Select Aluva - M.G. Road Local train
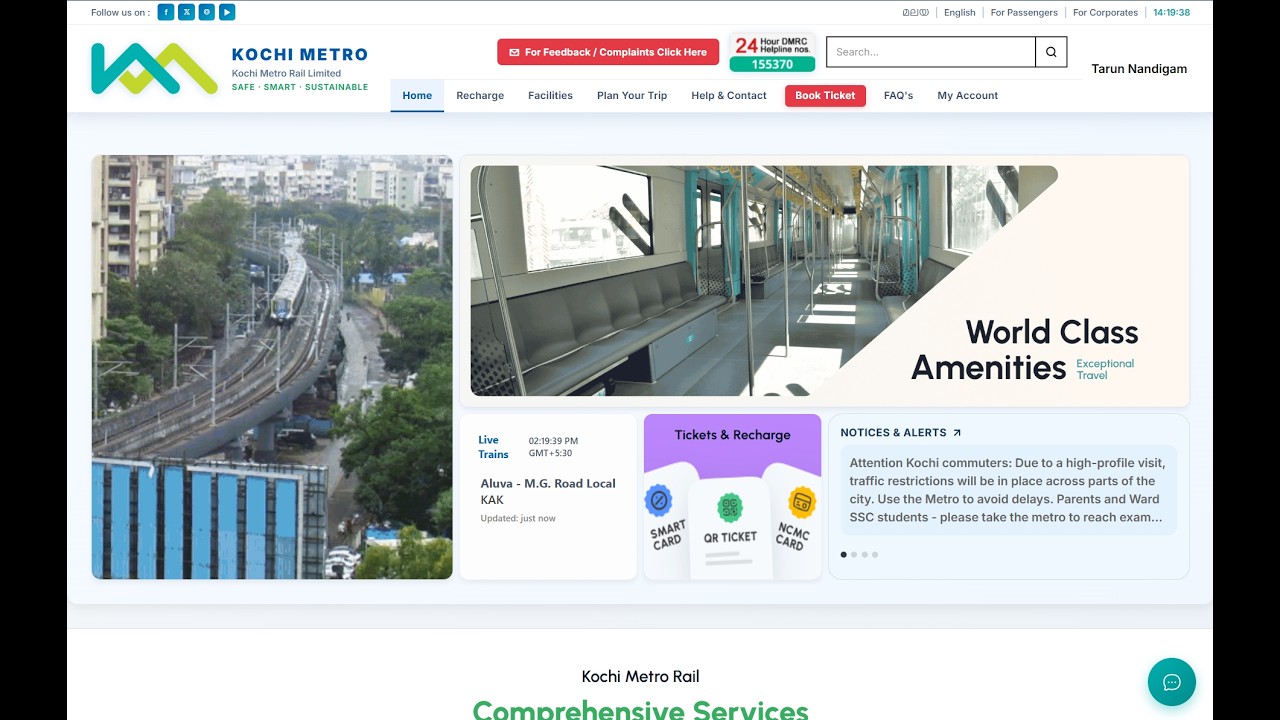1280x720 pixels. tap(548, 484)
